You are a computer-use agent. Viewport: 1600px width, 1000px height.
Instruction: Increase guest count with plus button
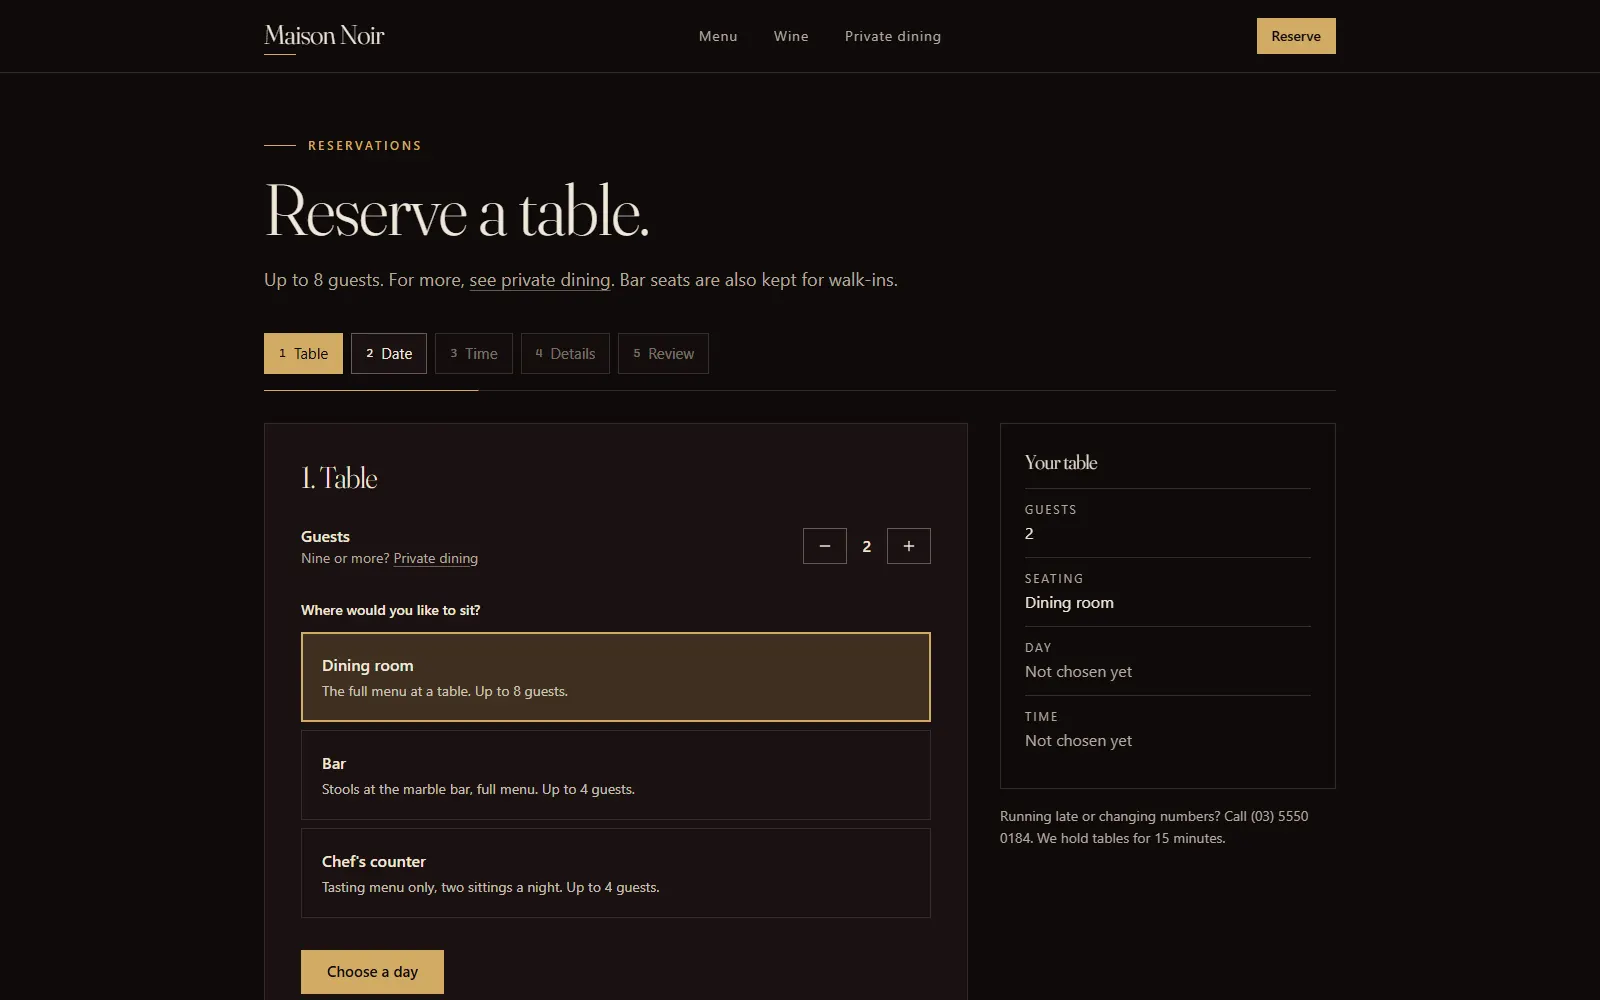(x=909, y=546)
